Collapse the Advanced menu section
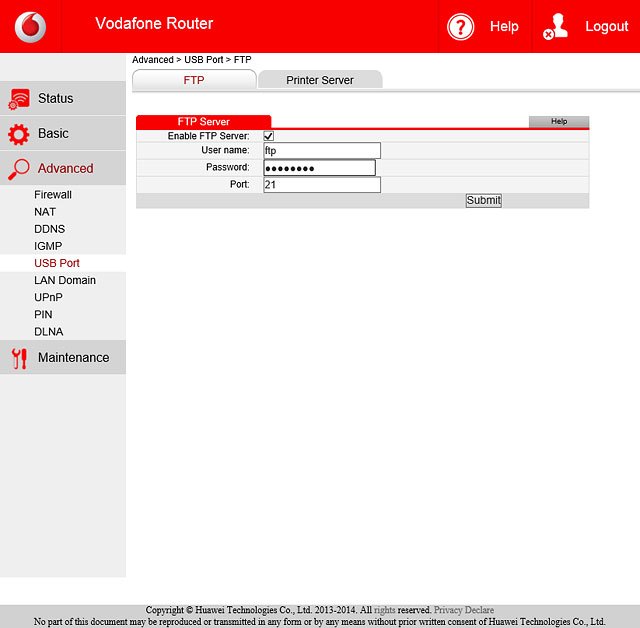This screenshot has width=640, height=628. [x=63, y=168]
